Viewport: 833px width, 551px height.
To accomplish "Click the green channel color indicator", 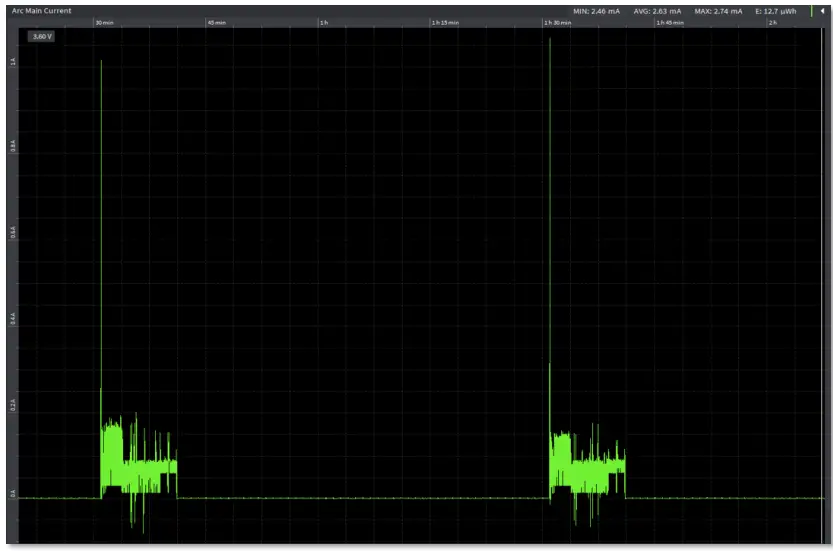I will click(811, 11).
